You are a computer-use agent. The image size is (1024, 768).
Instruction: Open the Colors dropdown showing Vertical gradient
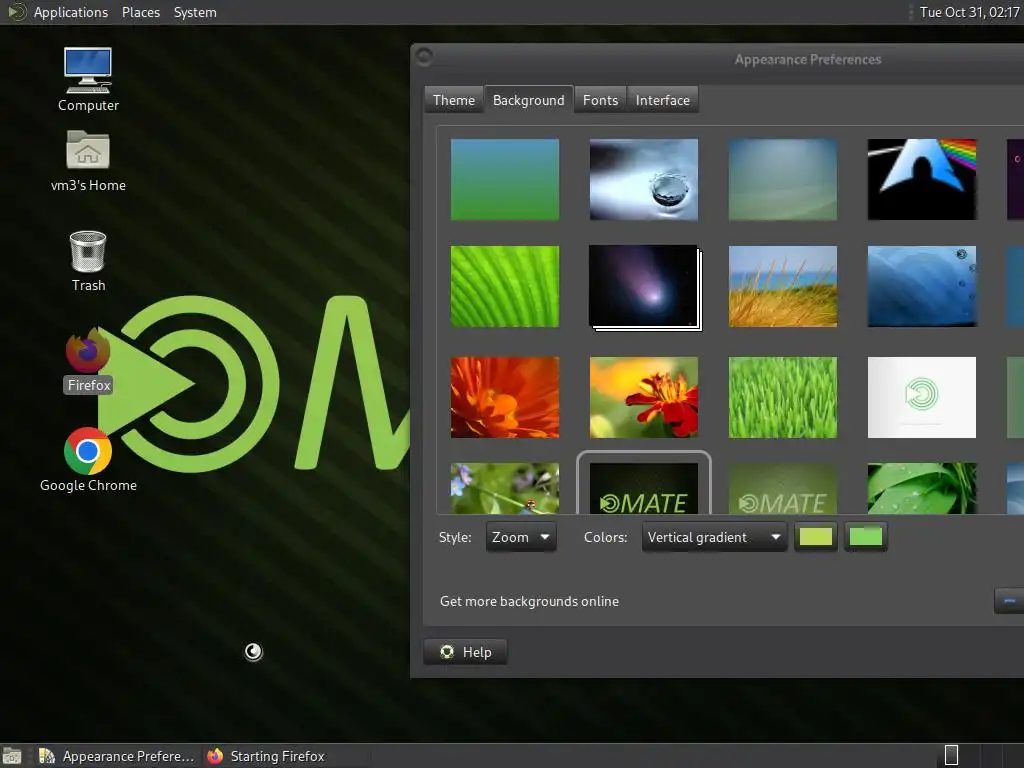[x=714, y=537]
